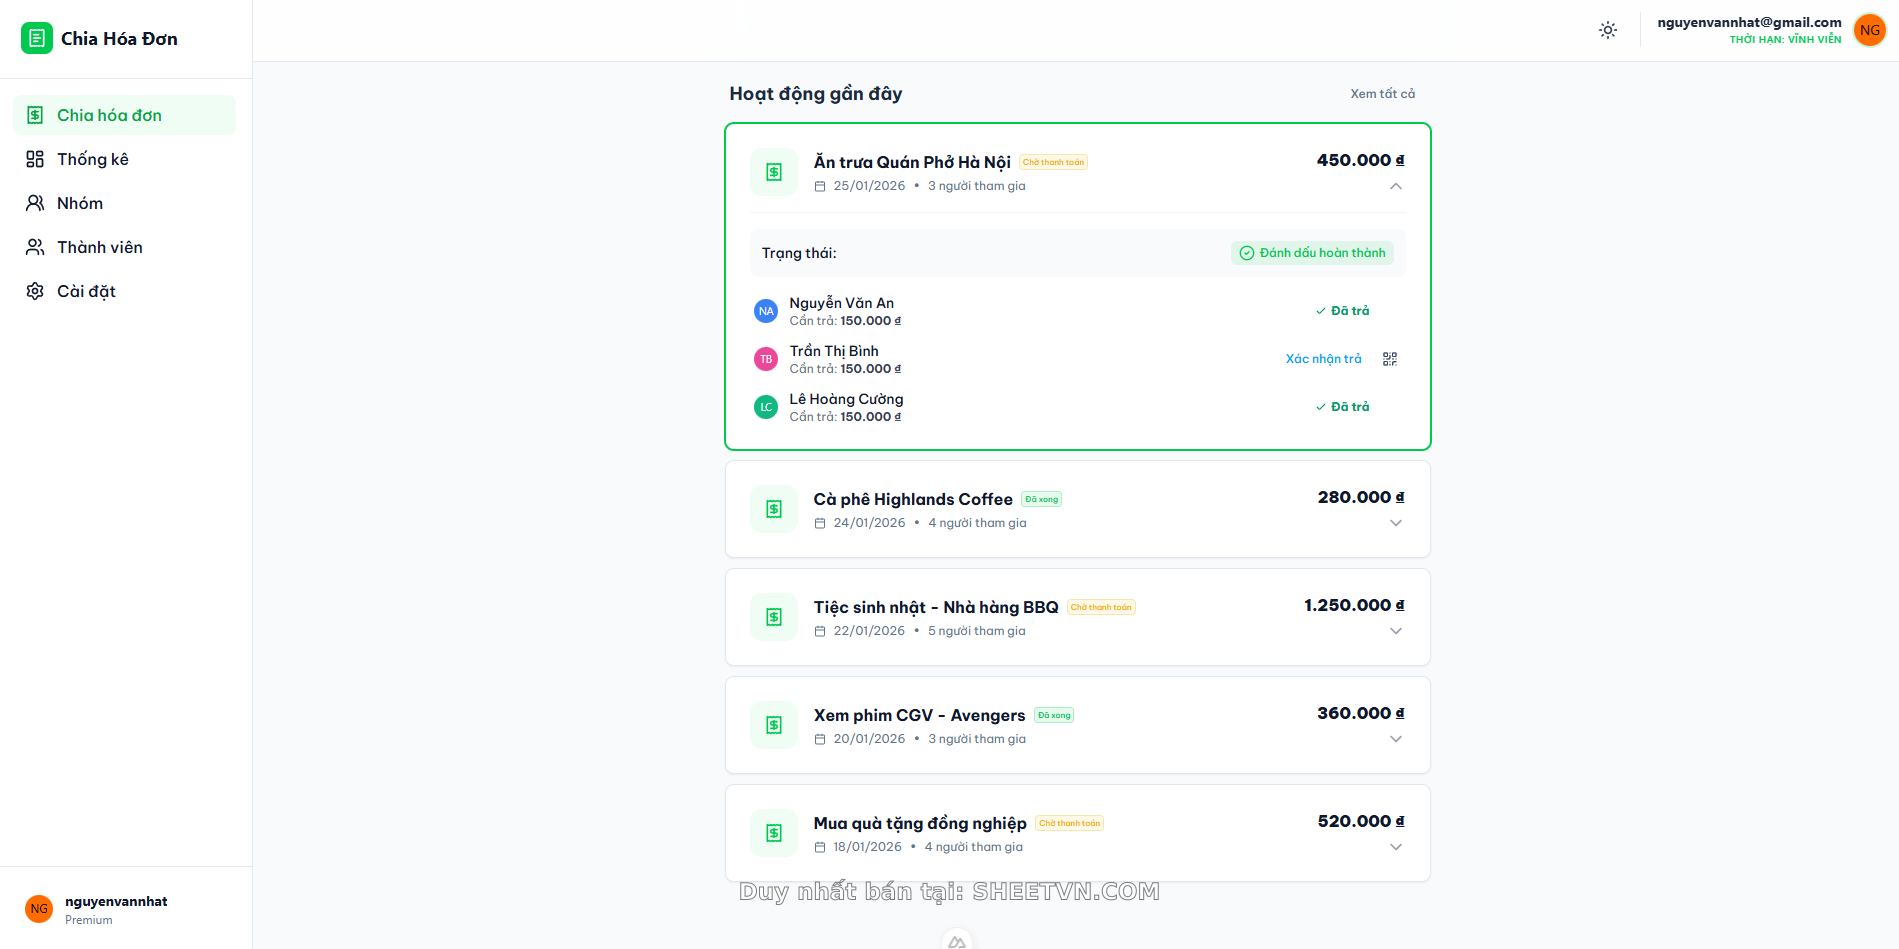
Task: Click the QR code icon for Trần Thị Bình
Action: click(1389, 359)
